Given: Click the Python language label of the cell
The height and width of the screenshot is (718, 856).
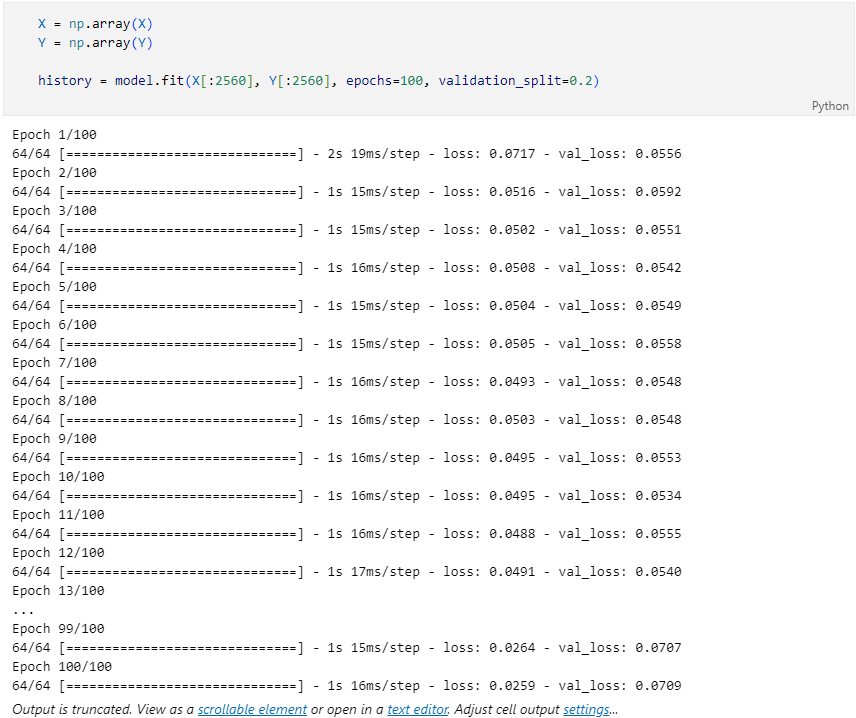Looking at the screenshot, I should click(x=830, y=106).
